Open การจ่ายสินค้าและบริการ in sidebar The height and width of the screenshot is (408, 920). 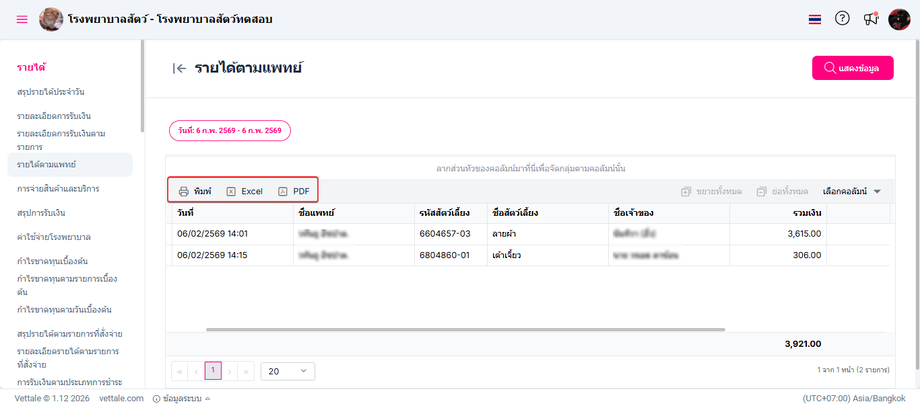tap(58, 188)
